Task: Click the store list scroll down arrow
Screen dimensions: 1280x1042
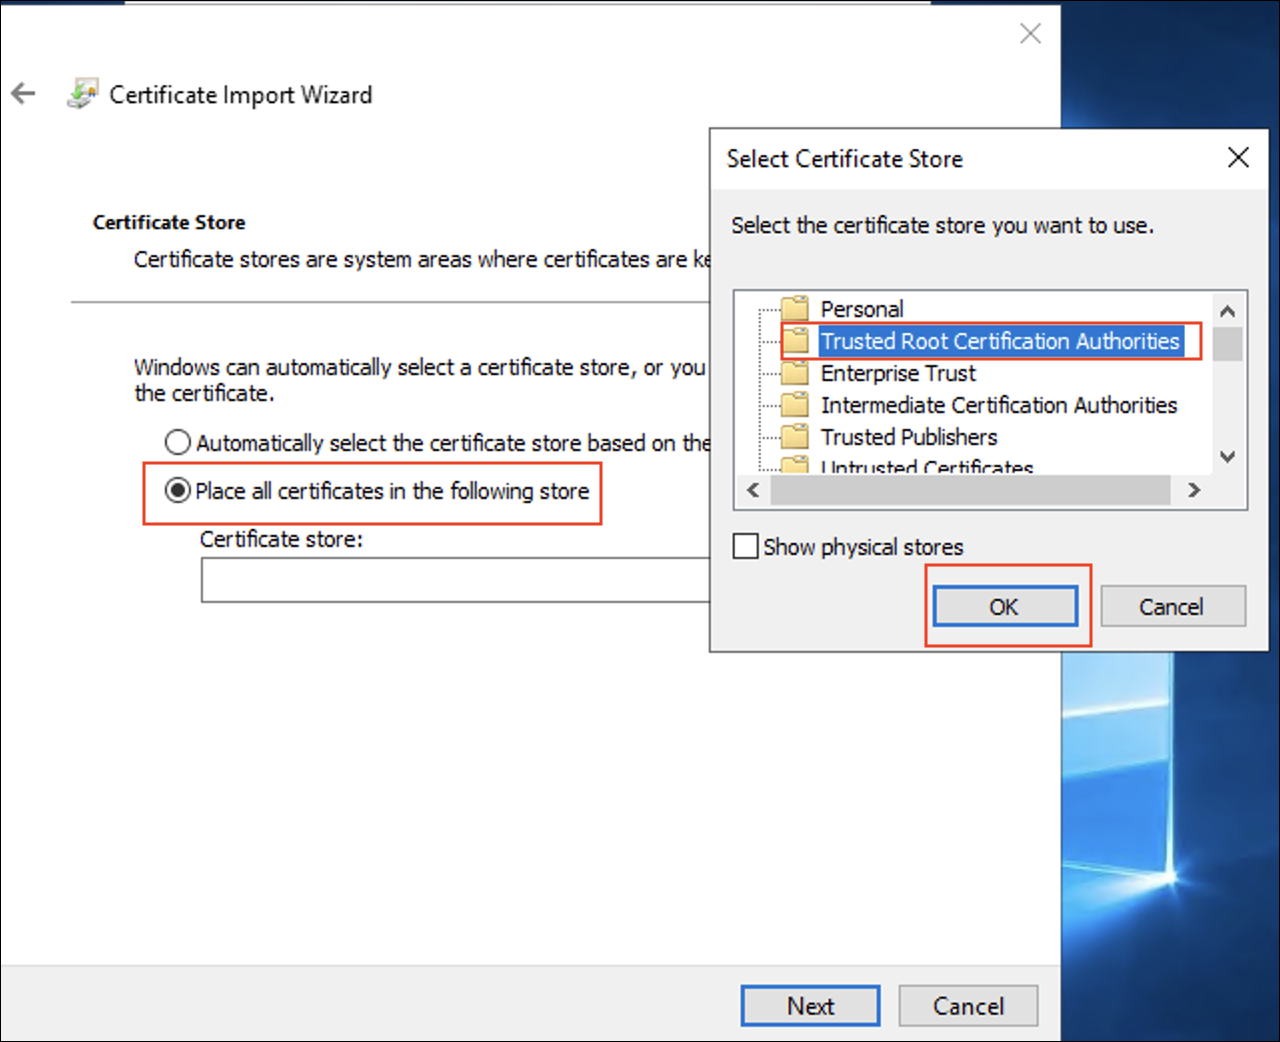Action: 1228,456
